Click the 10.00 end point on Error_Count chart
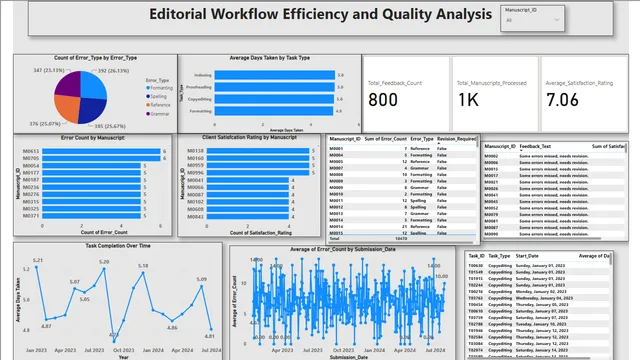Screen dimensions: 640x360 pyautogui.click(x=444, y=283)
